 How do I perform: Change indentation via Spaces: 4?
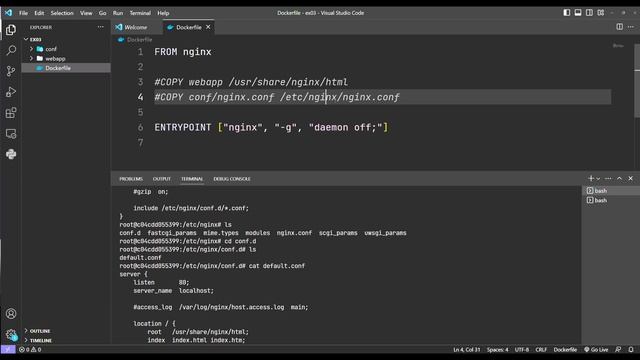click(x=497, y=349)
